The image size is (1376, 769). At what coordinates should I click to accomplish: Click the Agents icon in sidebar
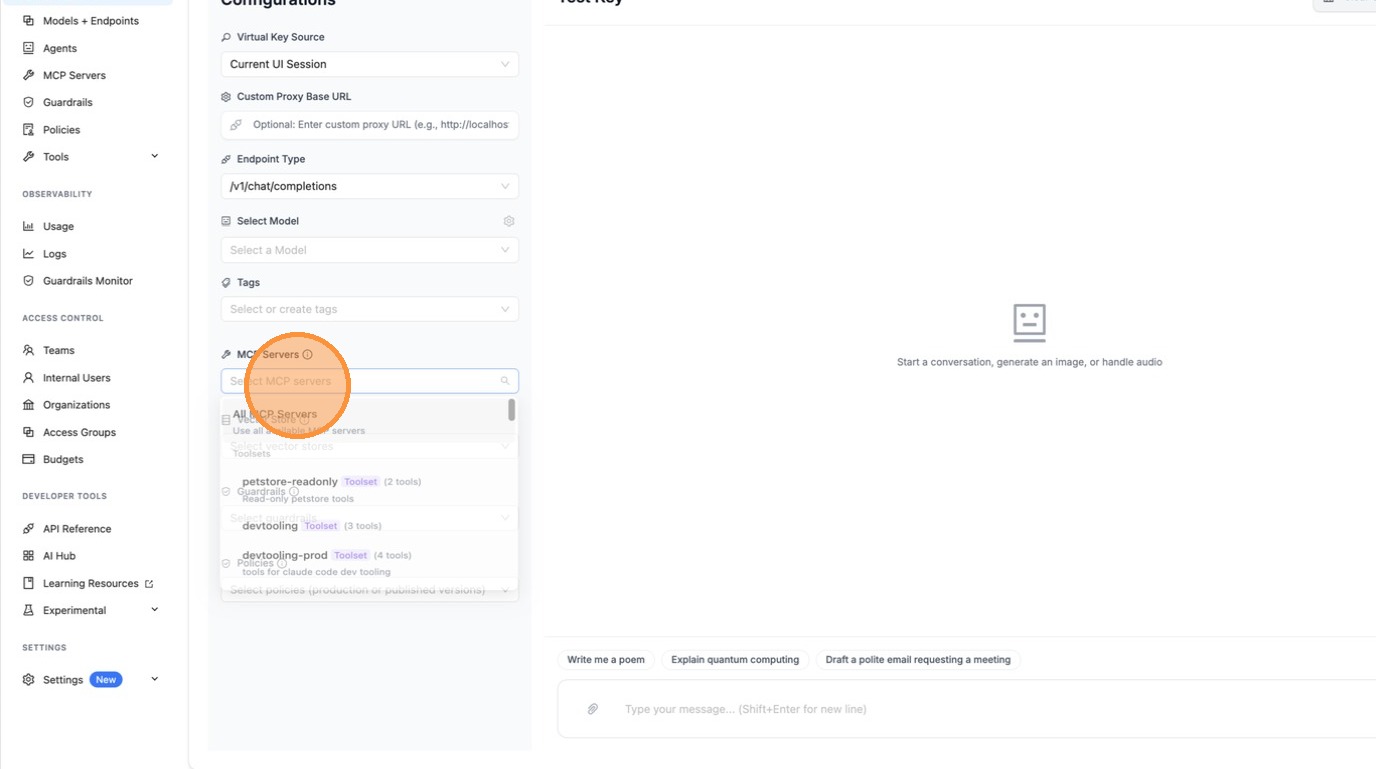29,48
